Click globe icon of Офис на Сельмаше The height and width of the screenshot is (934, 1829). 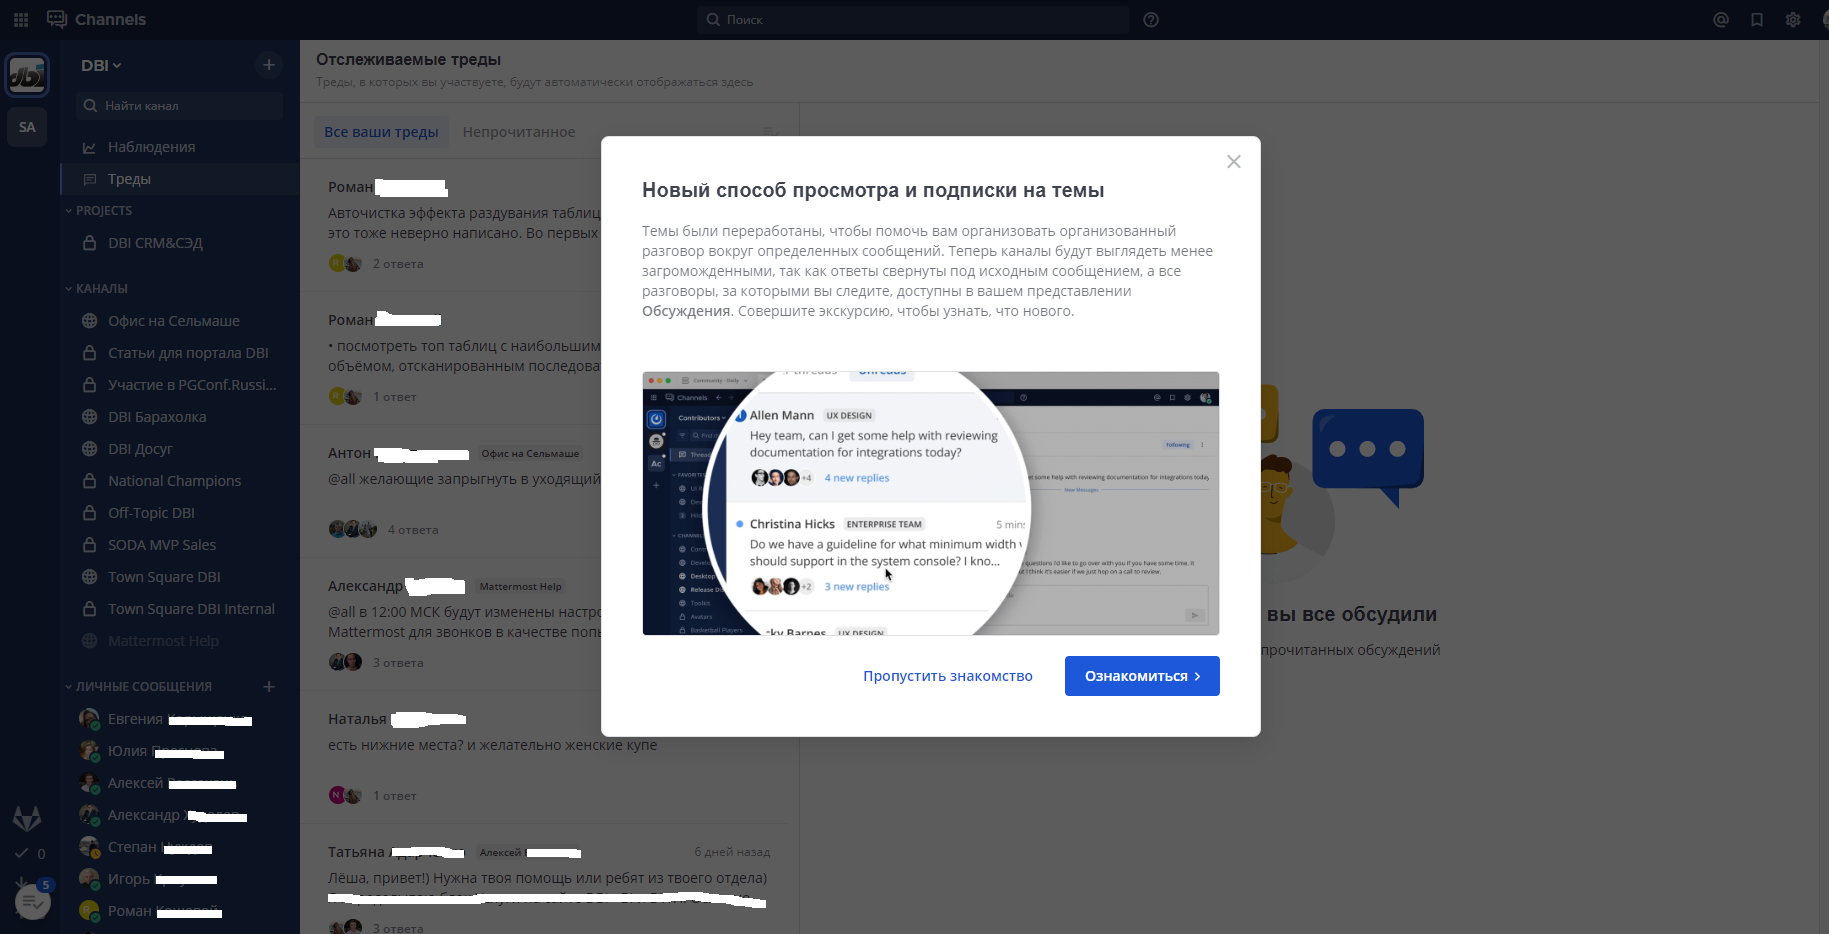(89, 321)
